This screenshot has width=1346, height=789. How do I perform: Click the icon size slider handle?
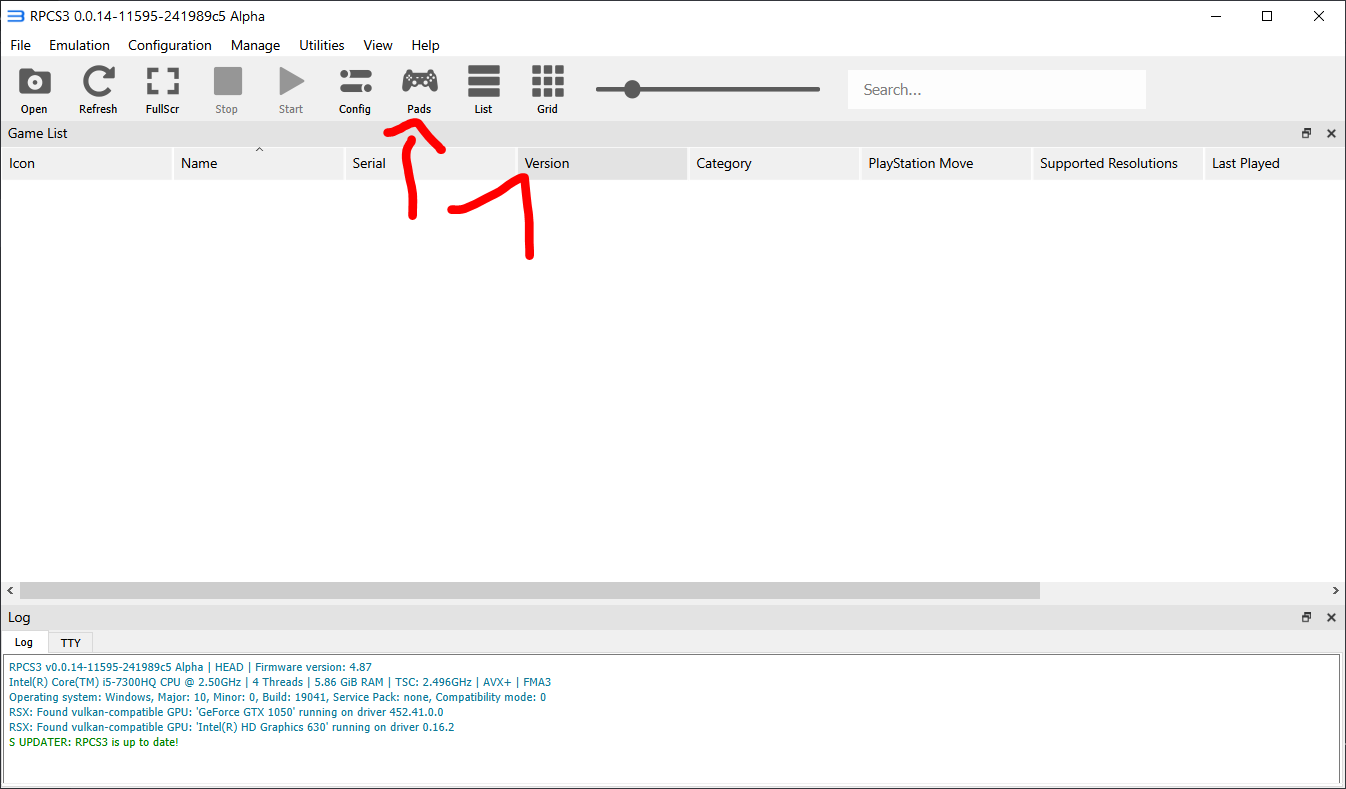(632, 89)
